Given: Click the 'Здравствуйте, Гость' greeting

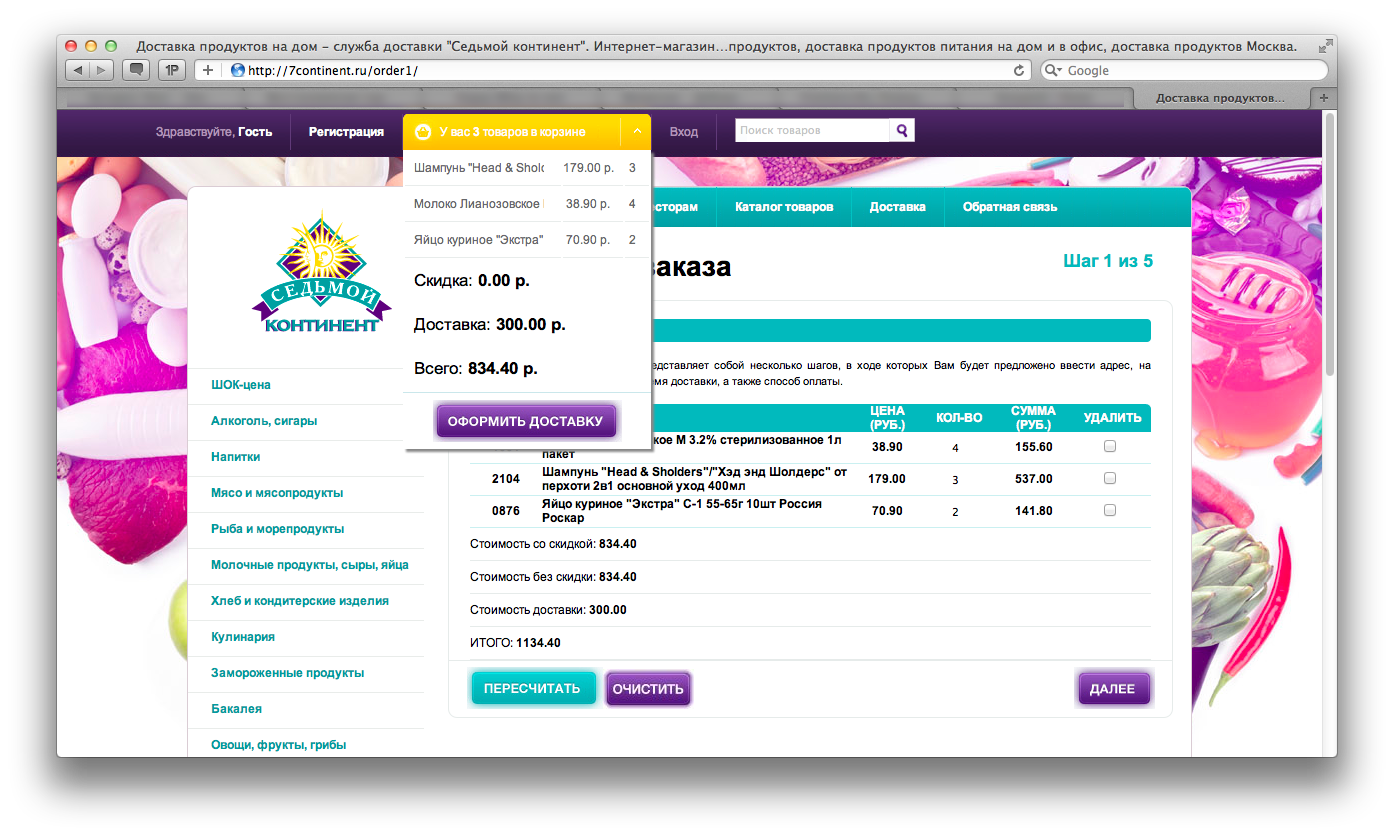Looking at the screenshot, I should pyautogui.click(x=214, y=132).
